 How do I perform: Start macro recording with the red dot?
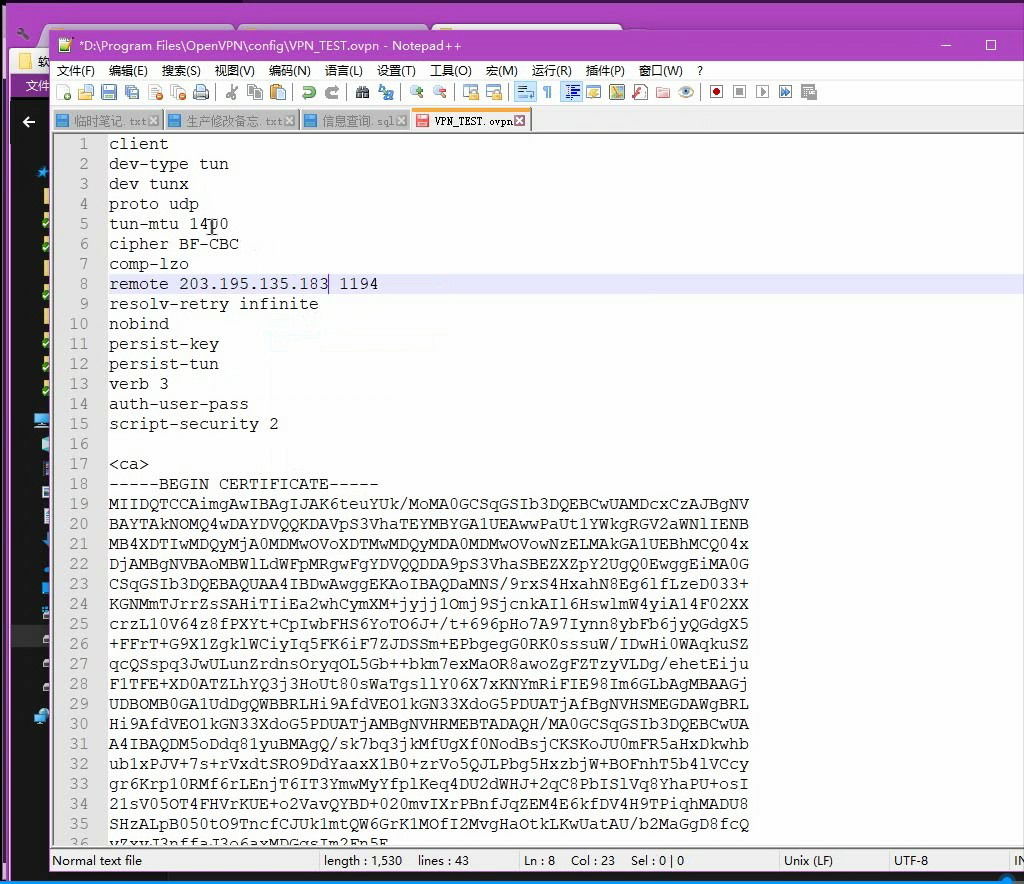pyautogui.click(x=716, y=92)
